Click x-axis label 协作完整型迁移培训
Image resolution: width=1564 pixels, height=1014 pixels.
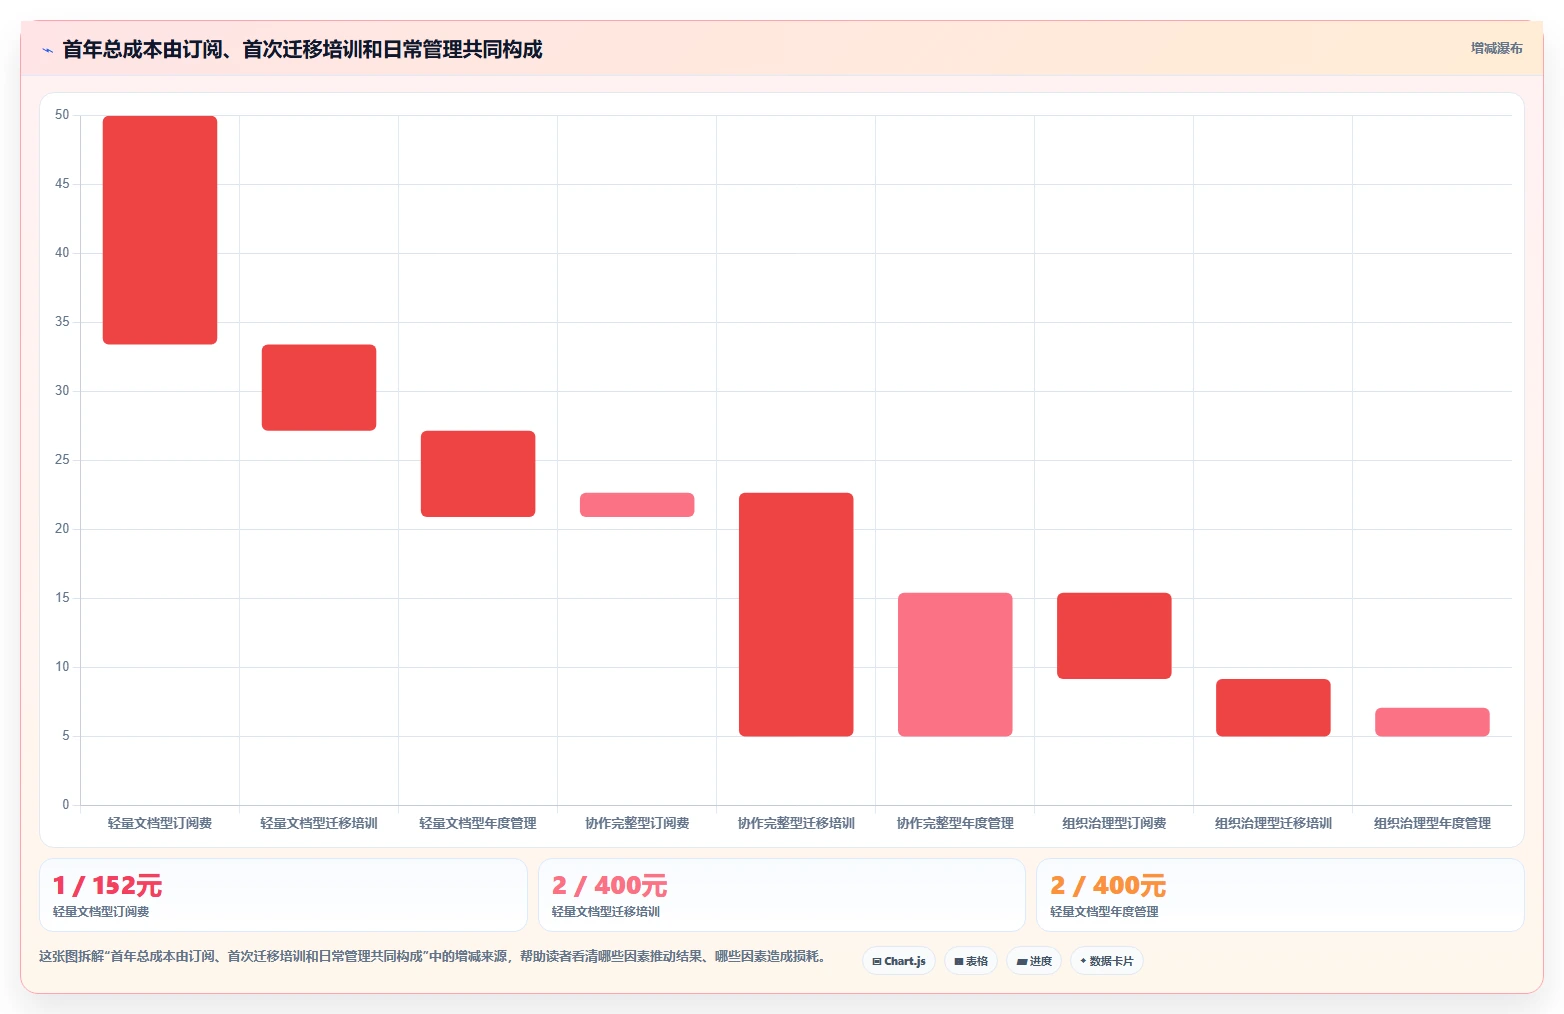coord(796,823)
